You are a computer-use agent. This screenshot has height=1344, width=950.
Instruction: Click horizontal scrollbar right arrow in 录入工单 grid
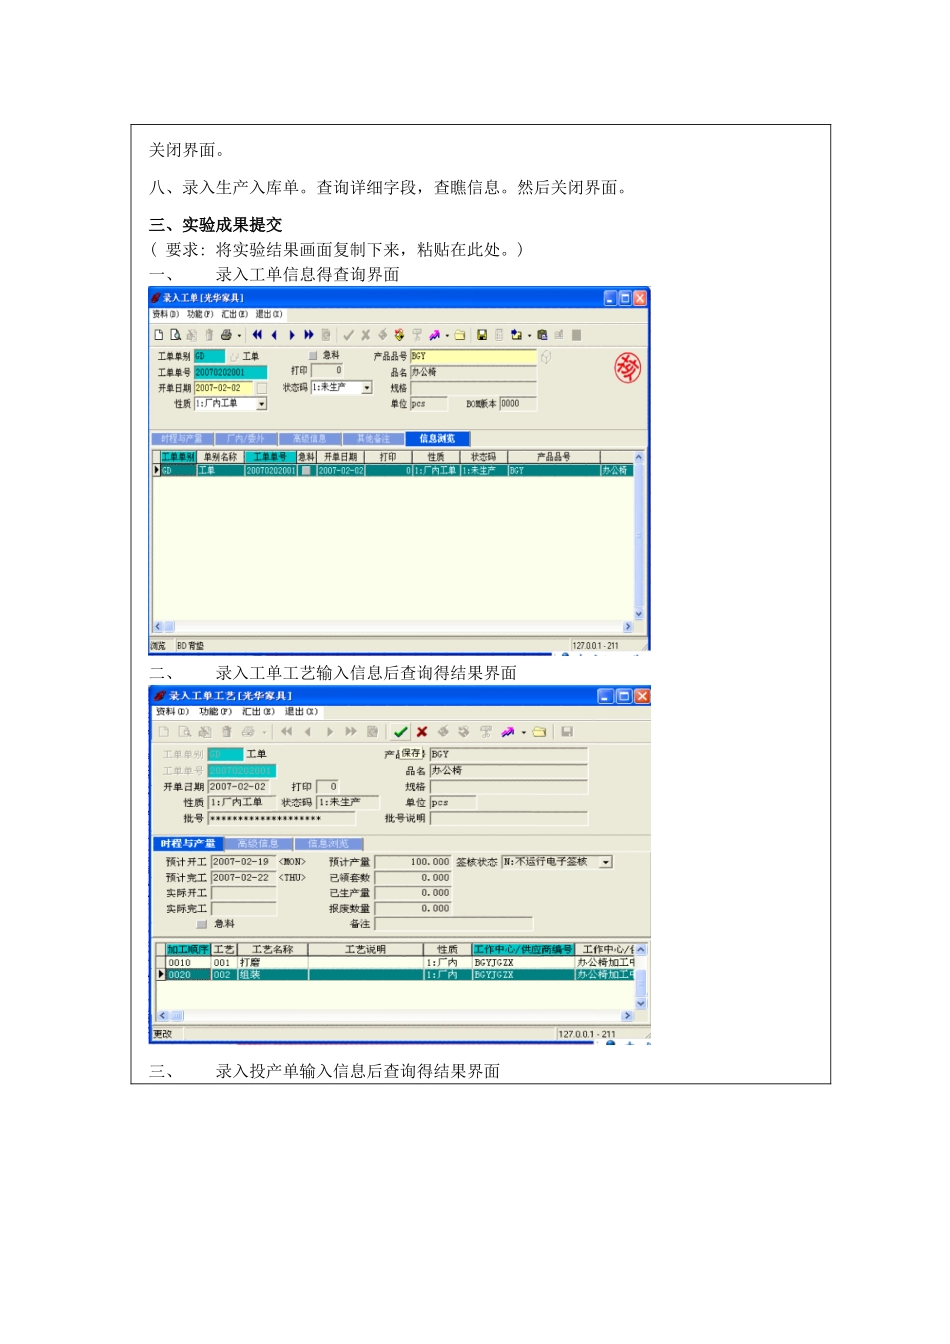tap(628, 627)
